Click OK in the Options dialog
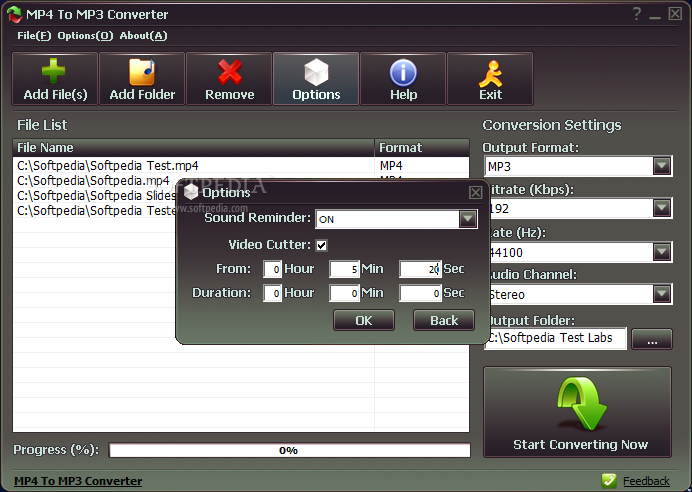This screenshot has width=692, height=492. coord(363,320)
